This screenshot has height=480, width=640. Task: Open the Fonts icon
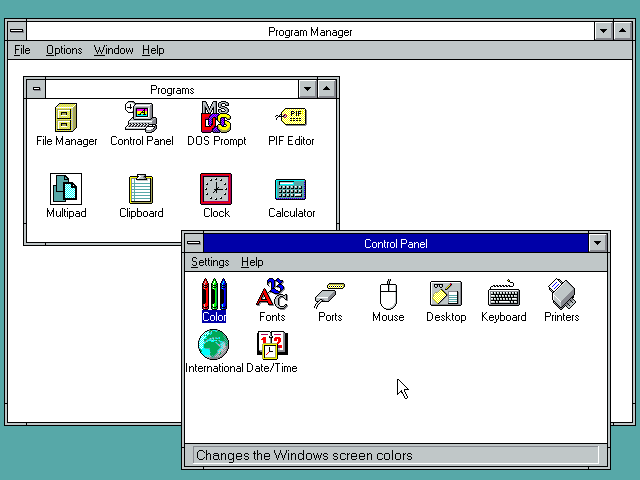pyautogui.click(x=272, y=294)
